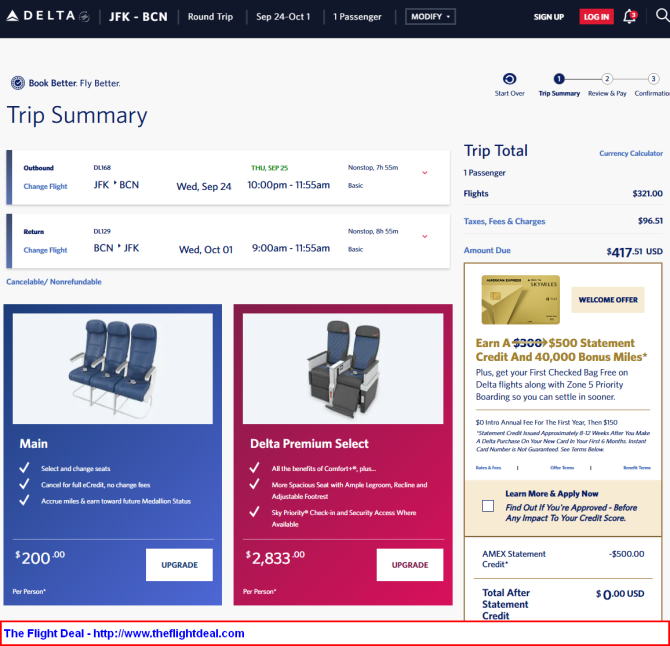Click SIGN UP in the header
Image resolution: width=670 pixels, height=646 pixels.
coord(549,17)
